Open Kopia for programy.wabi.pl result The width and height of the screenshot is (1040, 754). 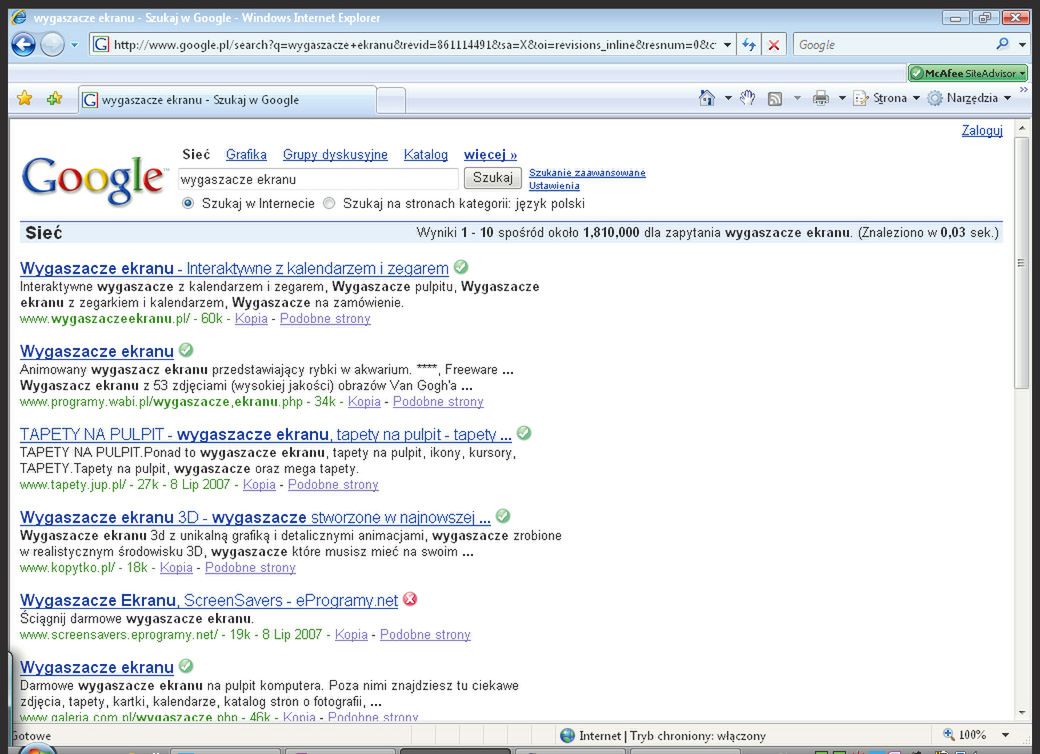(x=364, y=401)
